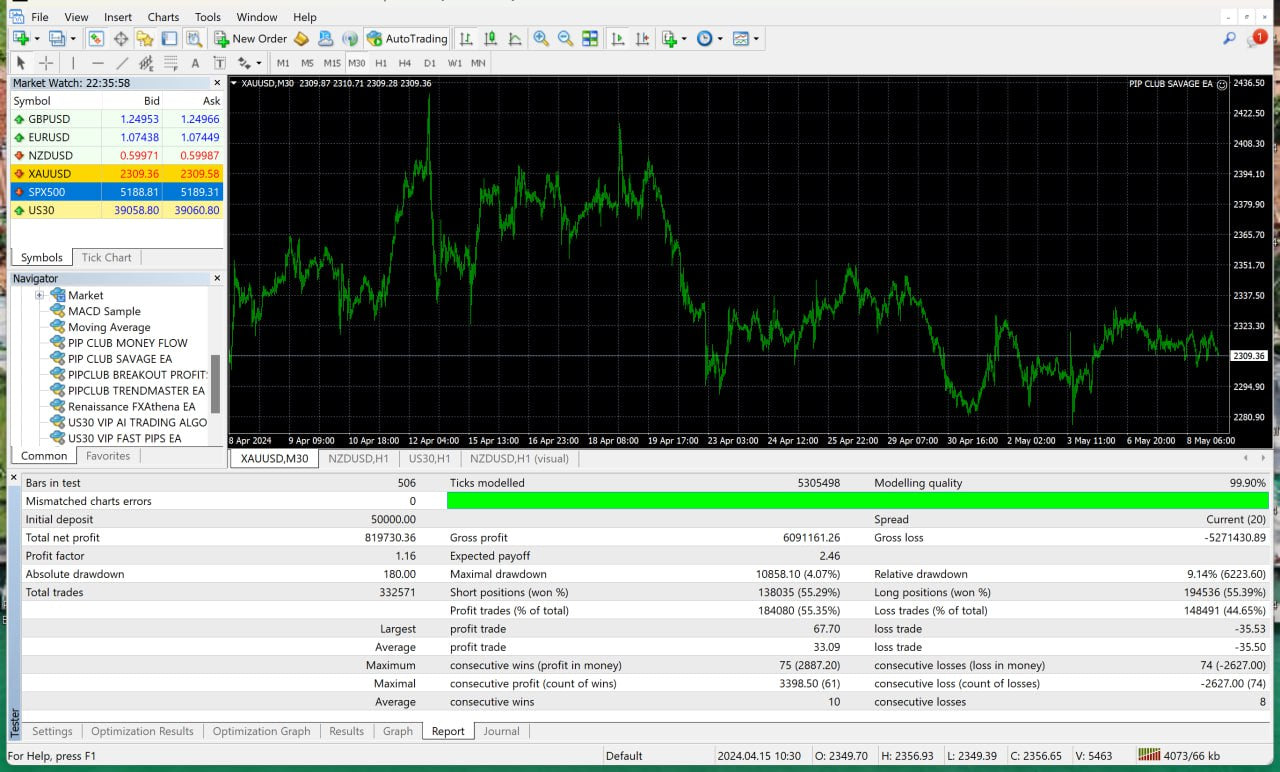Select the Vertical Line drawing tool
This screenshot has height=772, width=1280.
(73, 63)
